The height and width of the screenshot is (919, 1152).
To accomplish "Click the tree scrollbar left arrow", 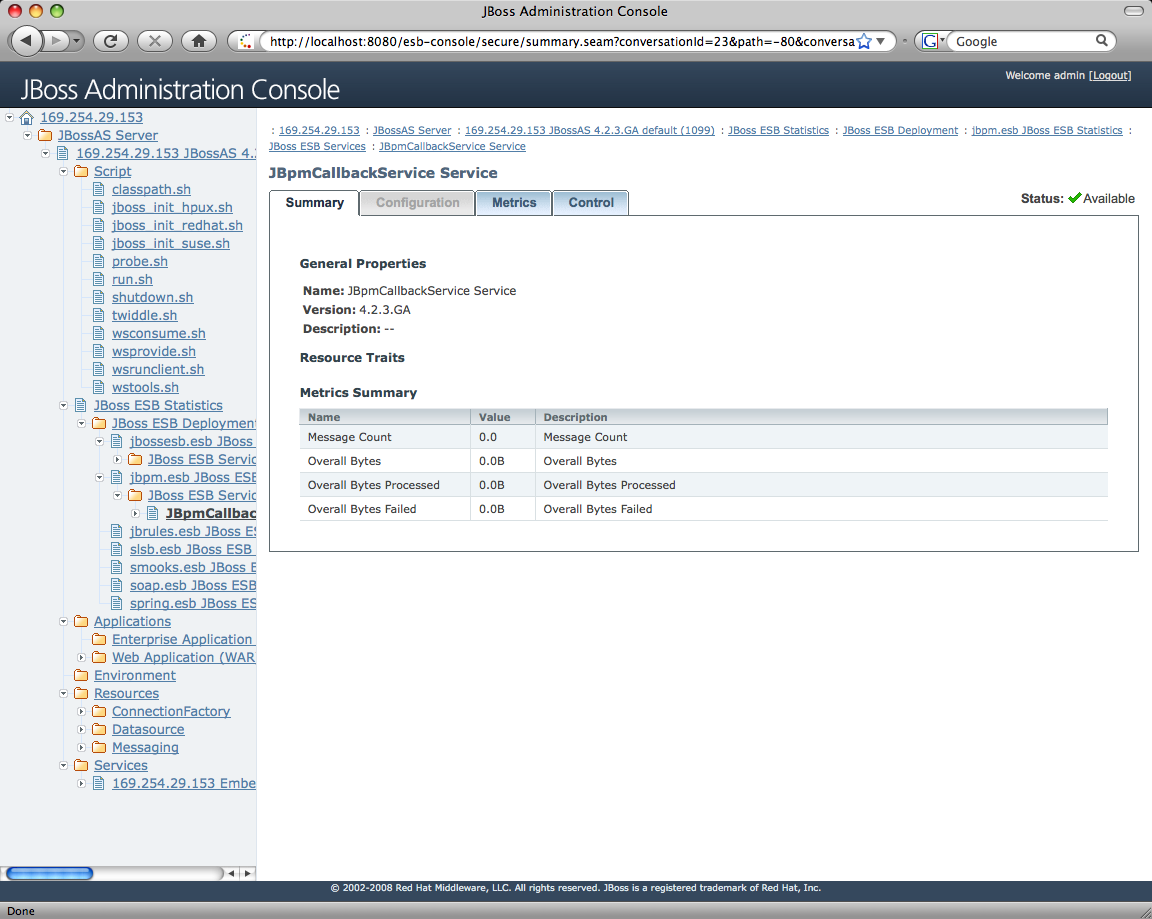I will [231, 873].
